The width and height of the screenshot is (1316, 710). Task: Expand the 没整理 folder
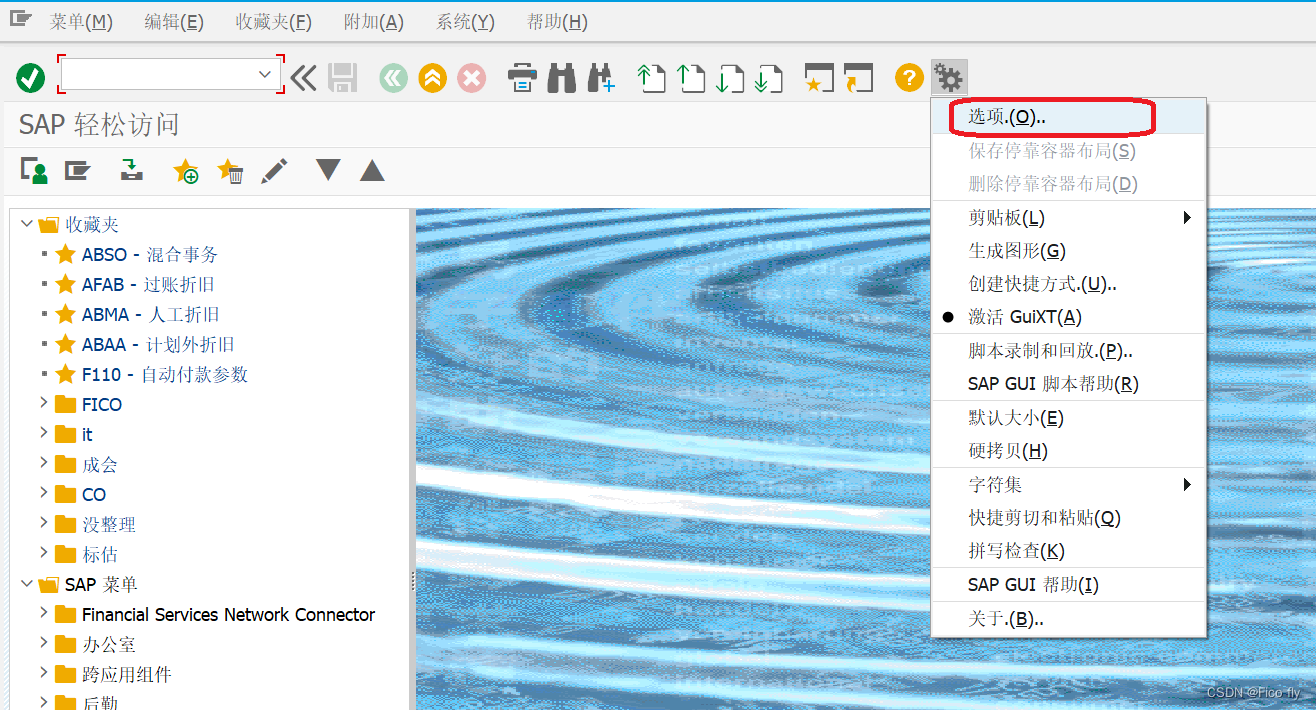(x=43, y=523)
